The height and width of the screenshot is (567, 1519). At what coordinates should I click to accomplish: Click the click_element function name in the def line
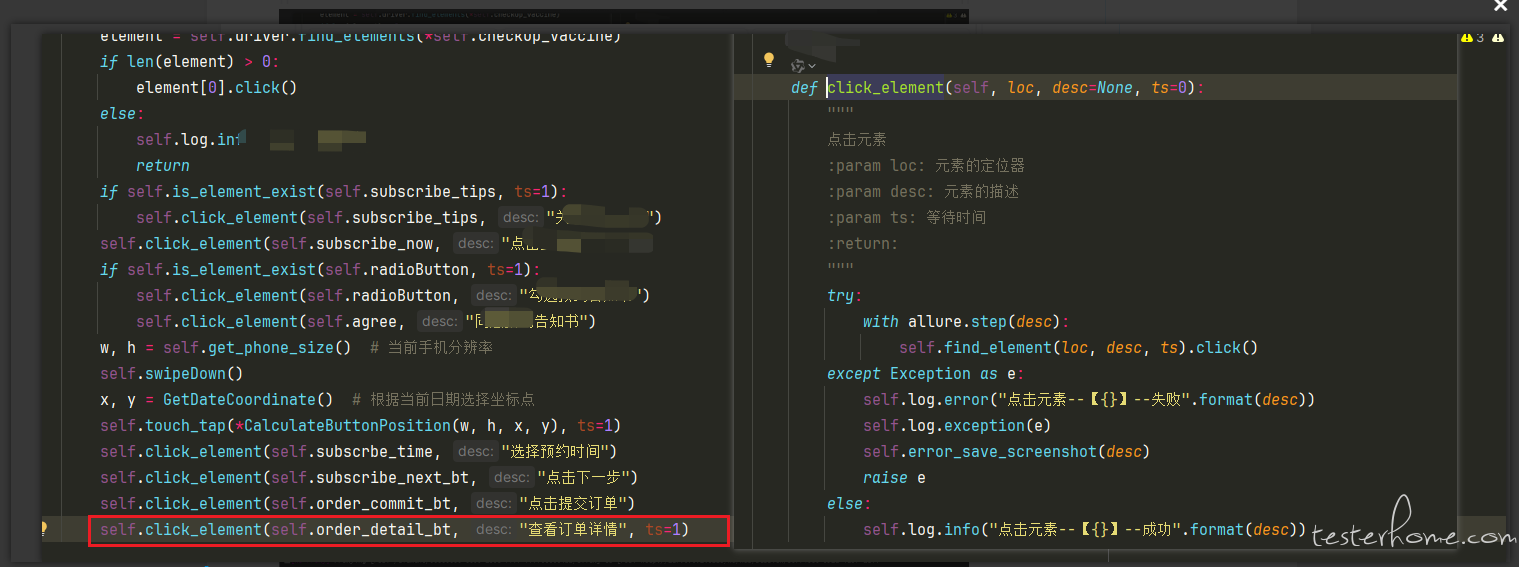click(x=886, y=88)
